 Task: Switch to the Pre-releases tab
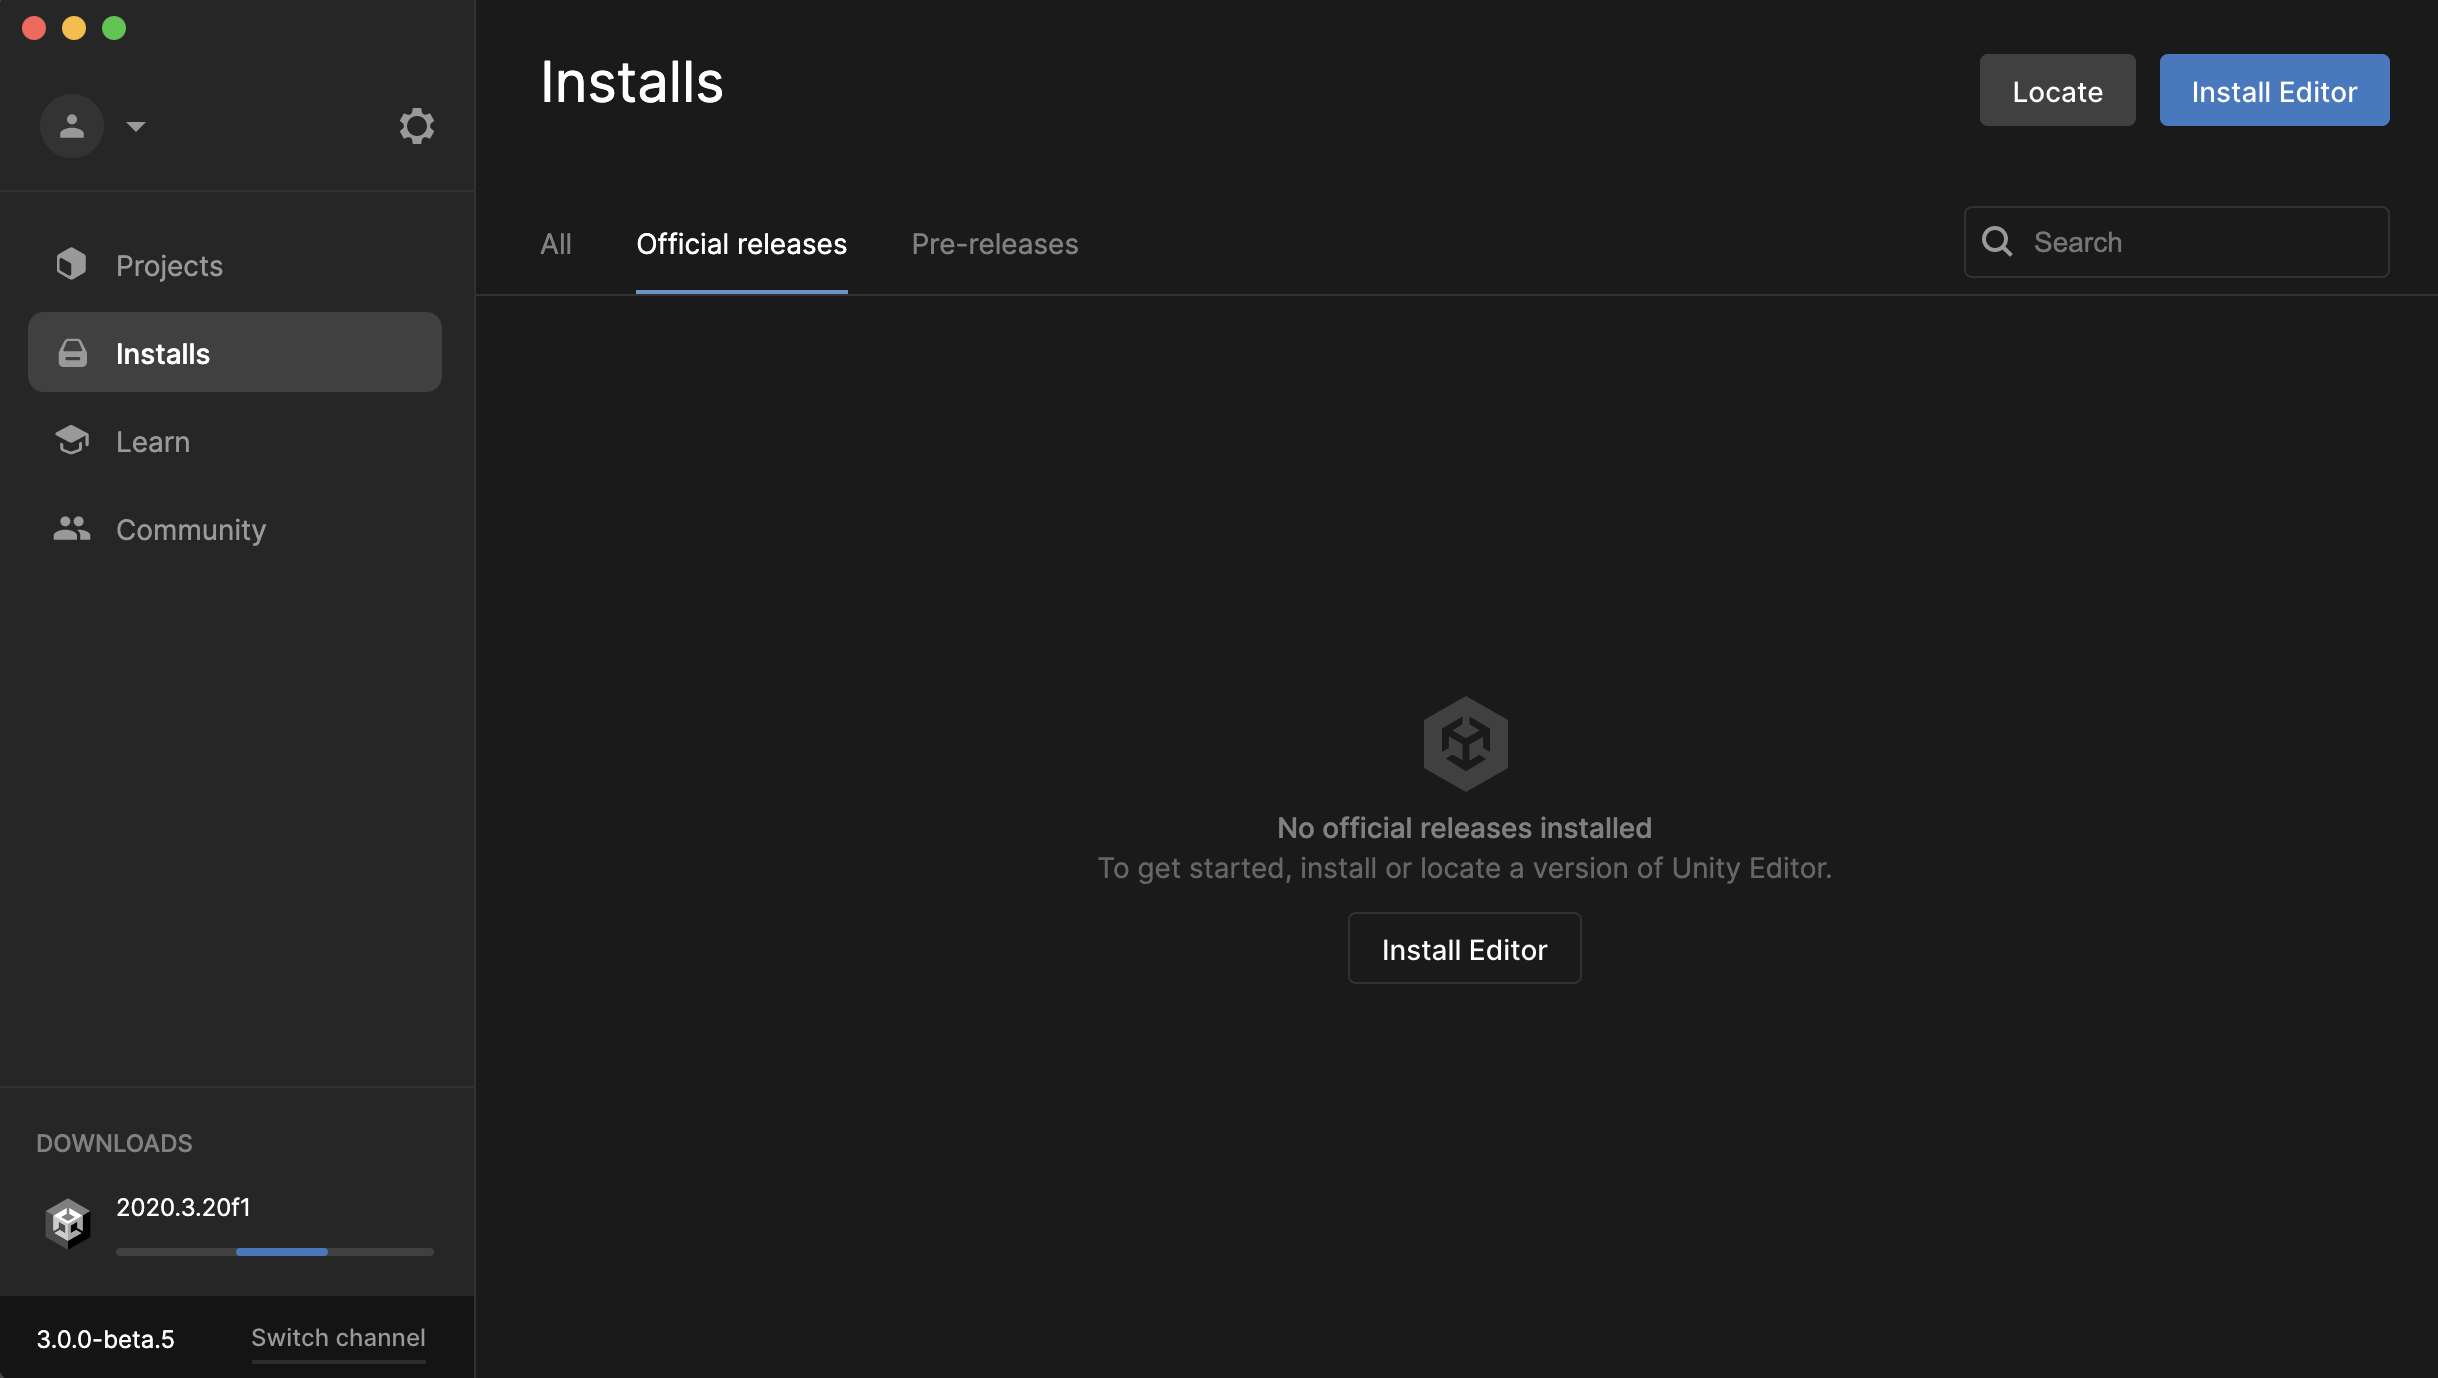point(994,244)
